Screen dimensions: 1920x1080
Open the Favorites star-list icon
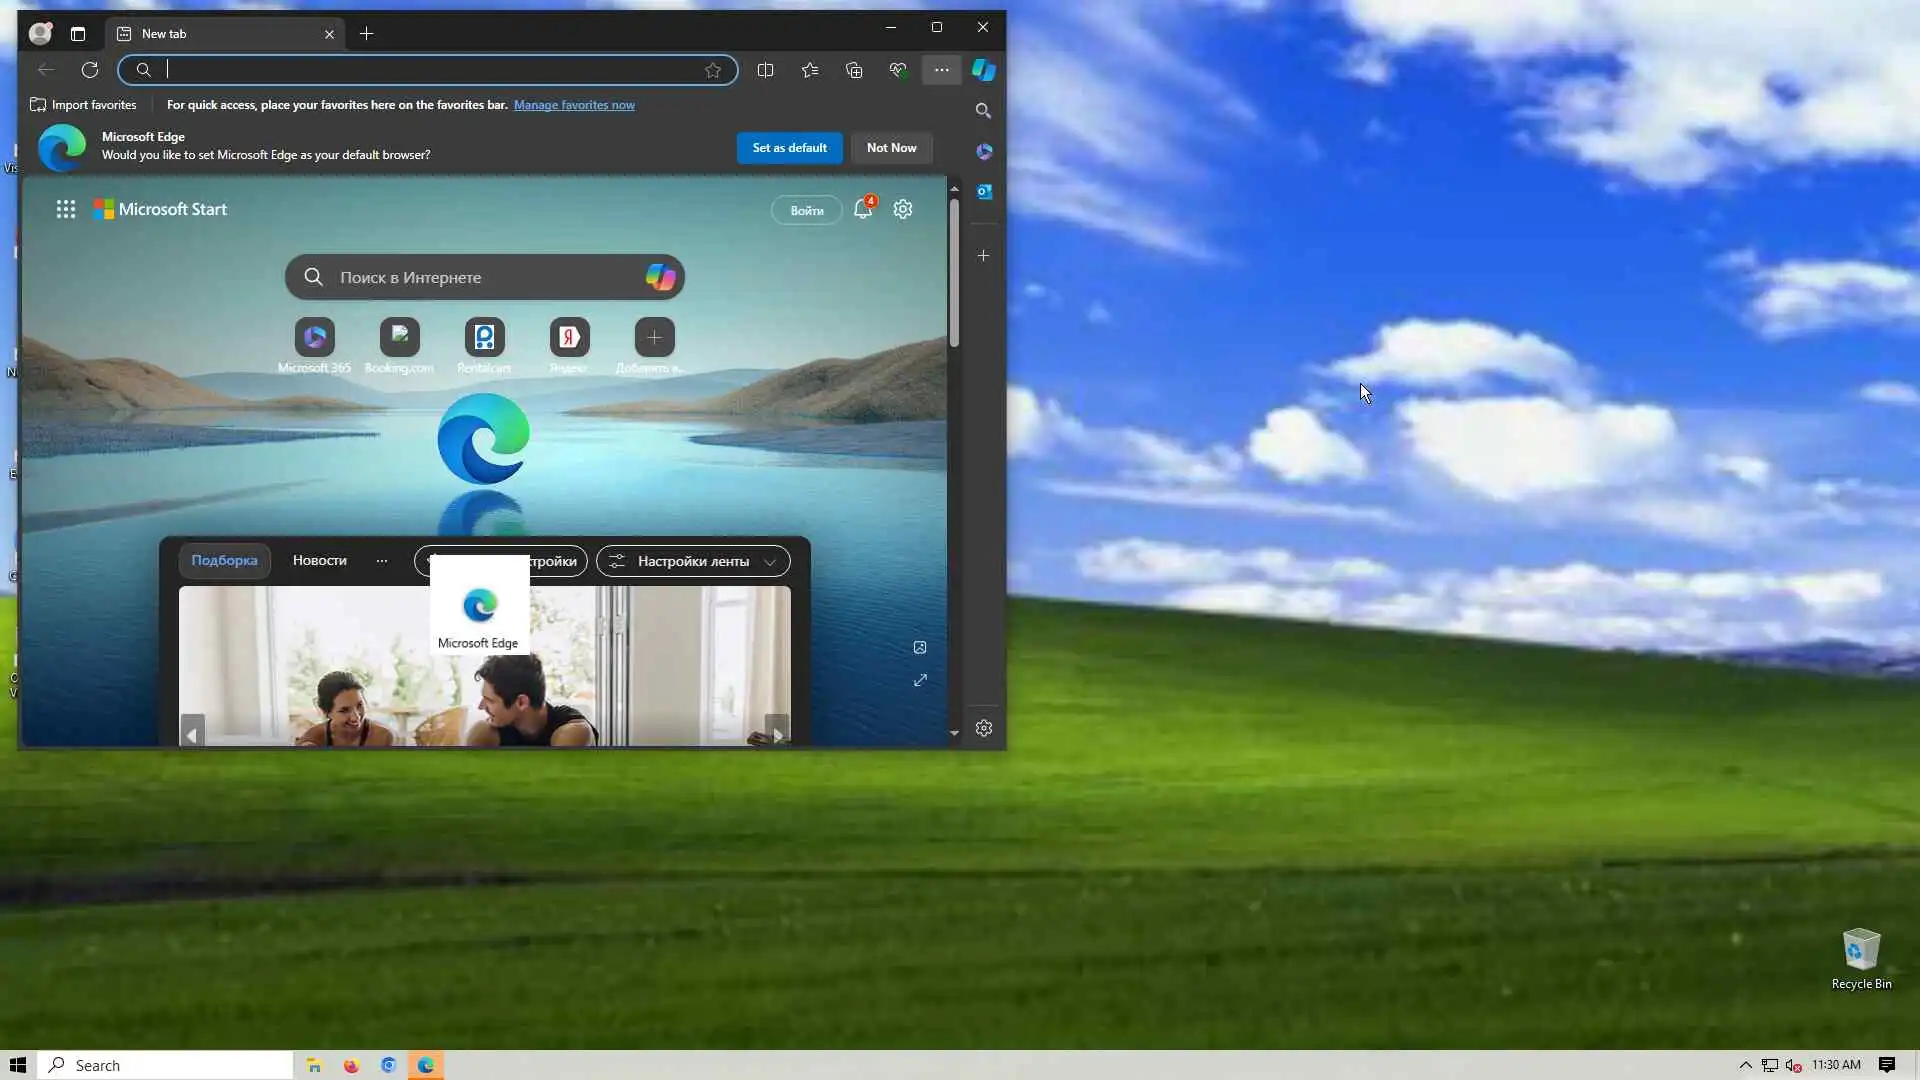click(810, 70)
